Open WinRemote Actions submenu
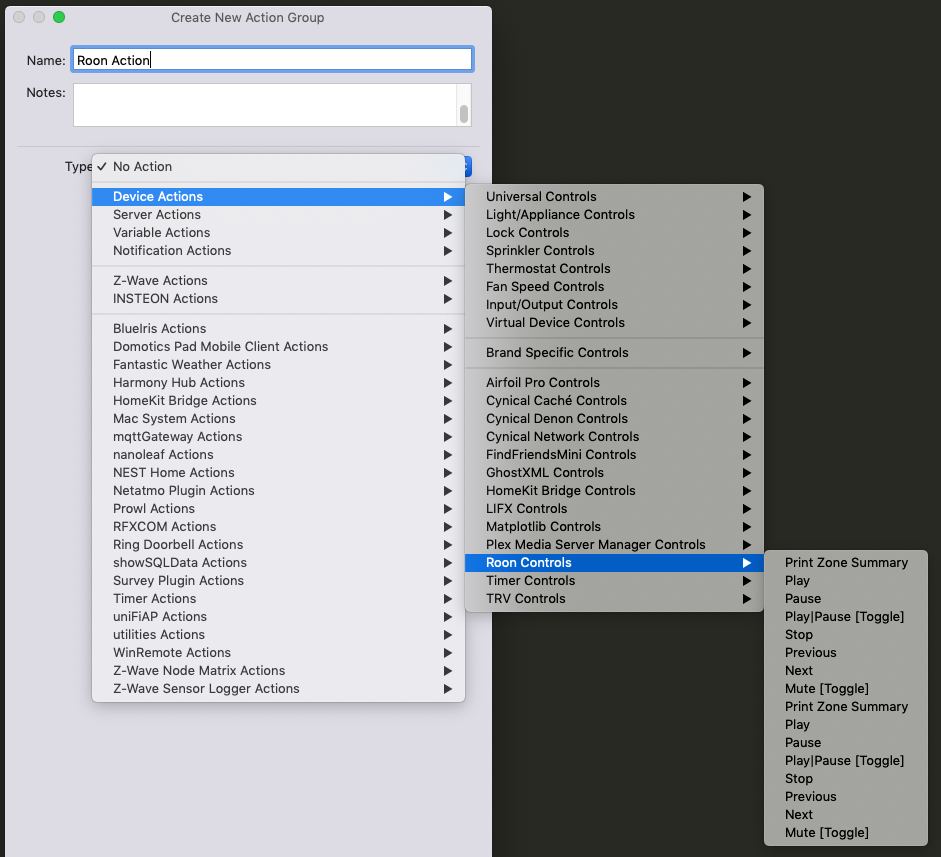Screen dimensions: 941x857 (x=278, y=653)
